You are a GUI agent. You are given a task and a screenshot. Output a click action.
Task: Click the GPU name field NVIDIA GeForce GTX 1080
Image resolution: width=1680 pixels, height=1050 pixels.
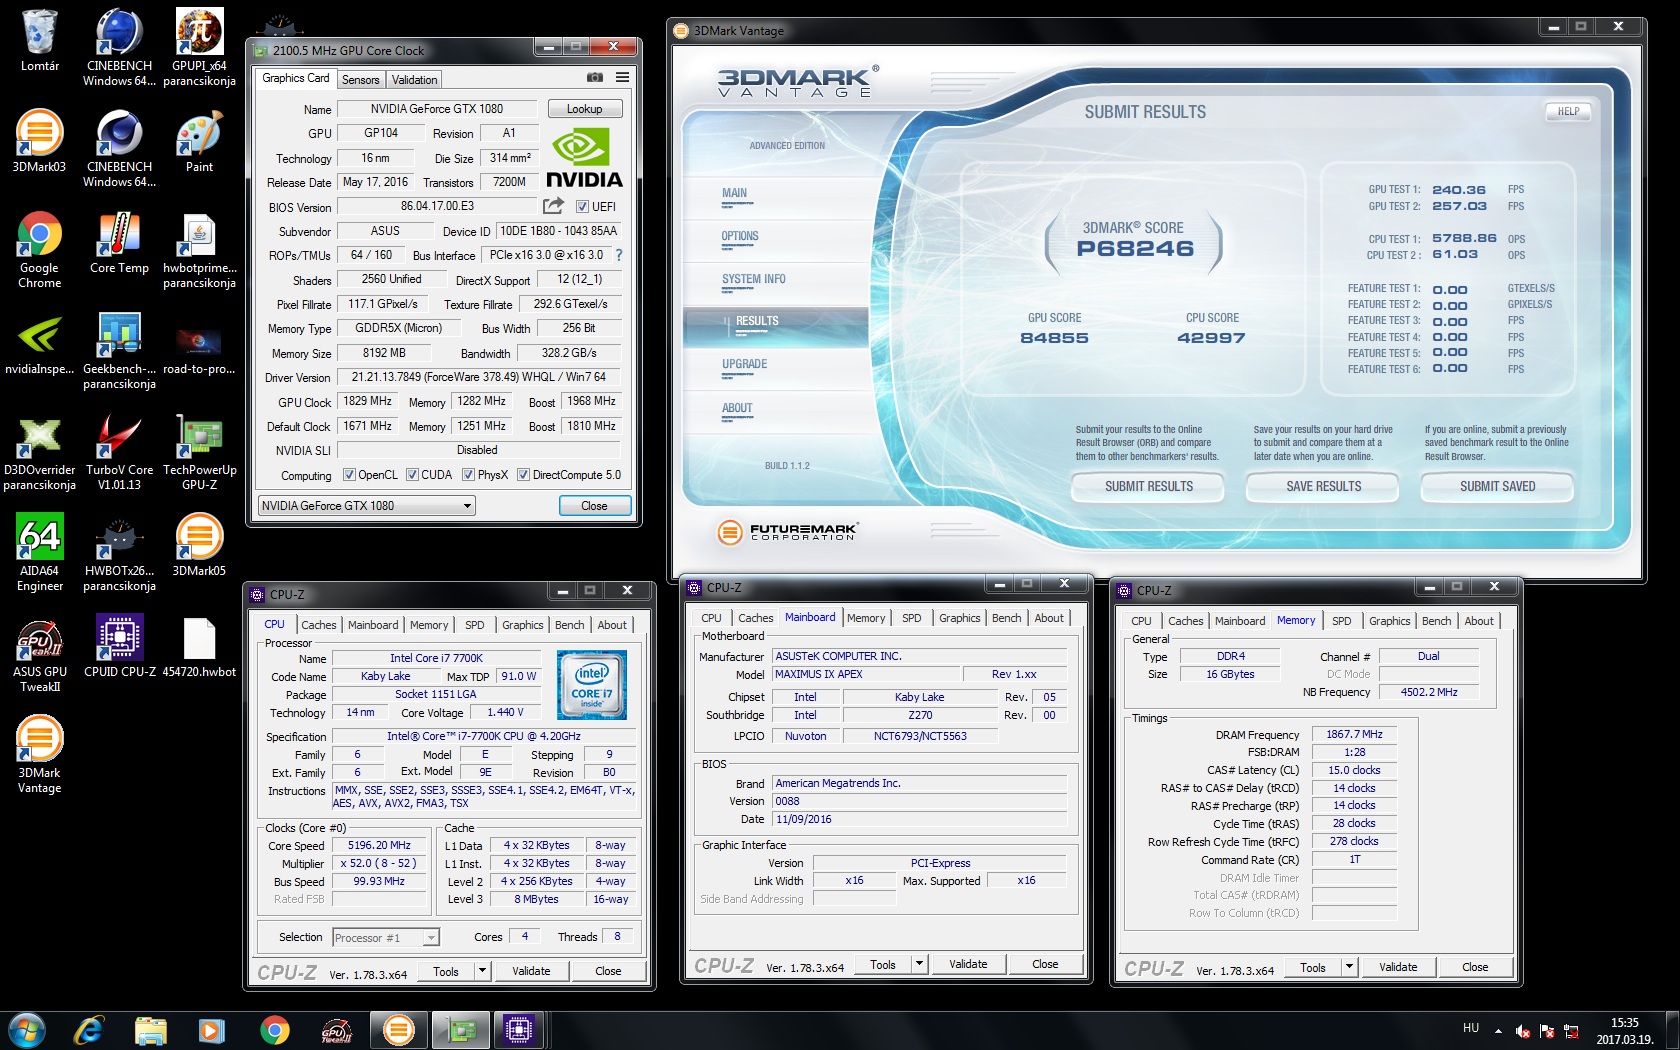(x=437, y=109)
